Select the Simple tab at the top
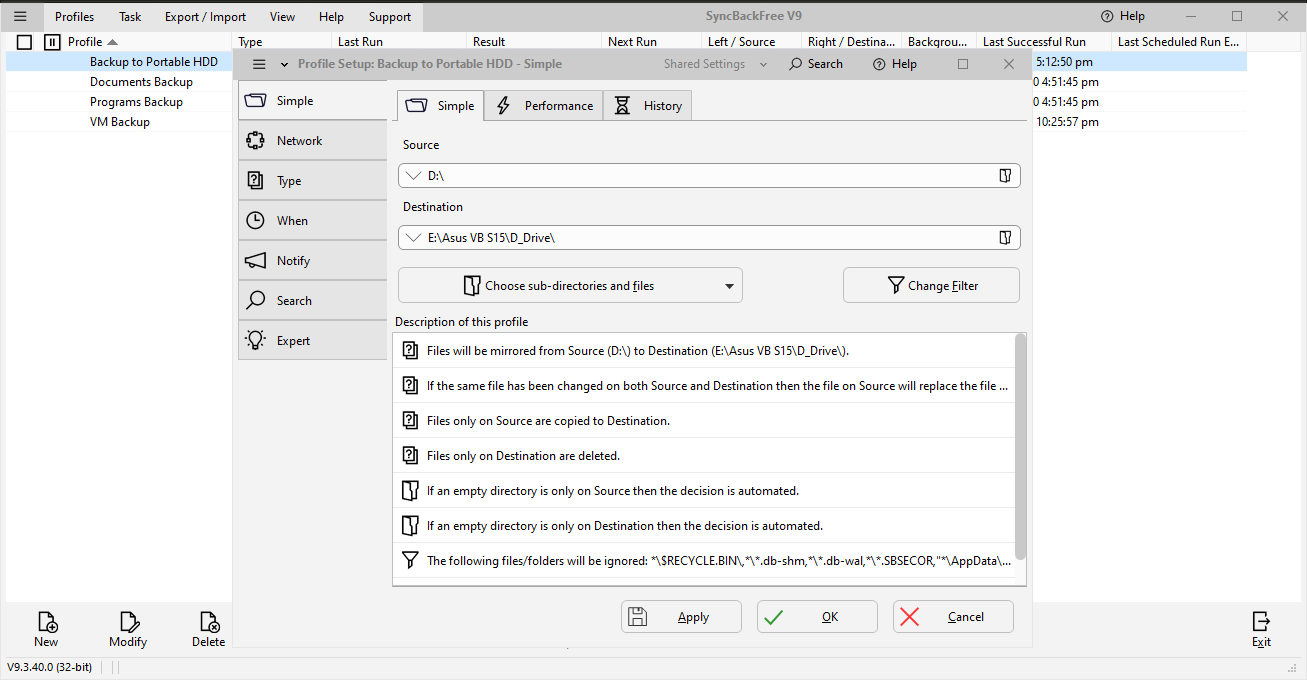Viewport: 1307px width, 680px height. click(x=441, y=106)
